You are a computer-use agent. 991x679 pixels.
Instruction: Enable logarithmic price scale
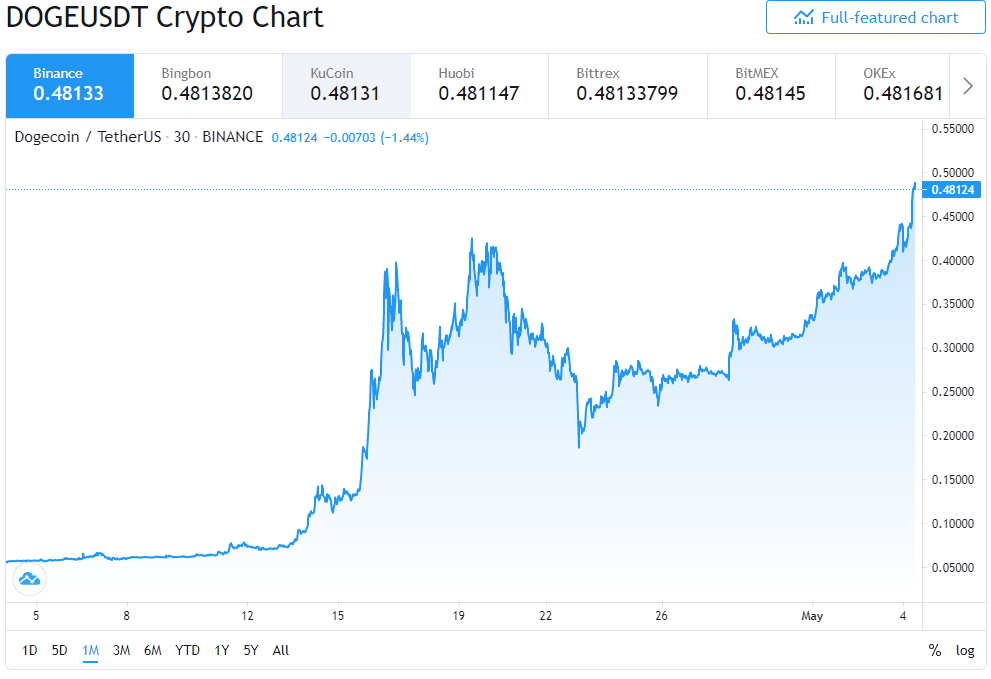[965, 650]
